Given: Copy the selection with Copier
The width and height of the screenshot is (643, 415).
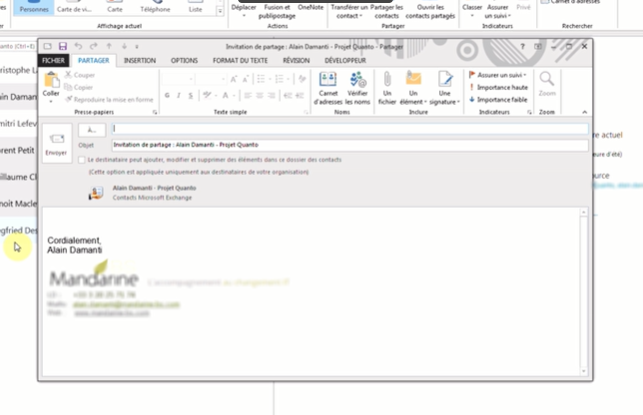Looking at the screenshot, I should point(79,87).
